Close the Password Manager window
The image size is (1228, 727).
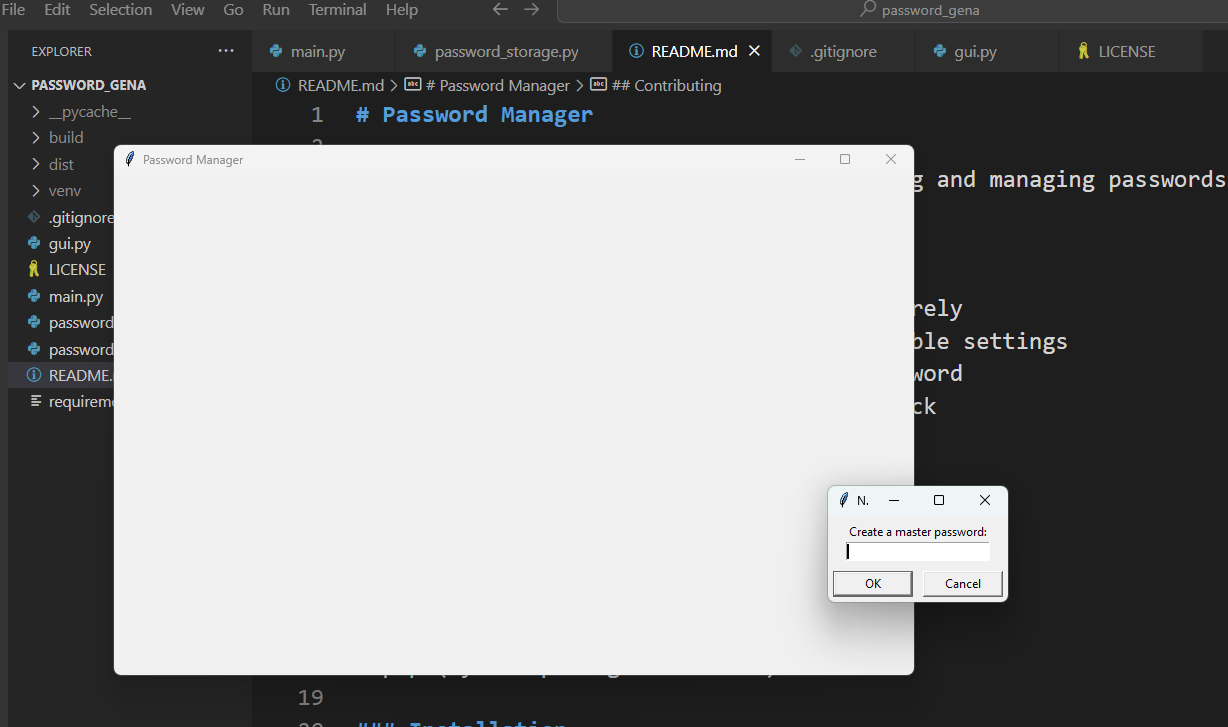click(x=891, y=160)
